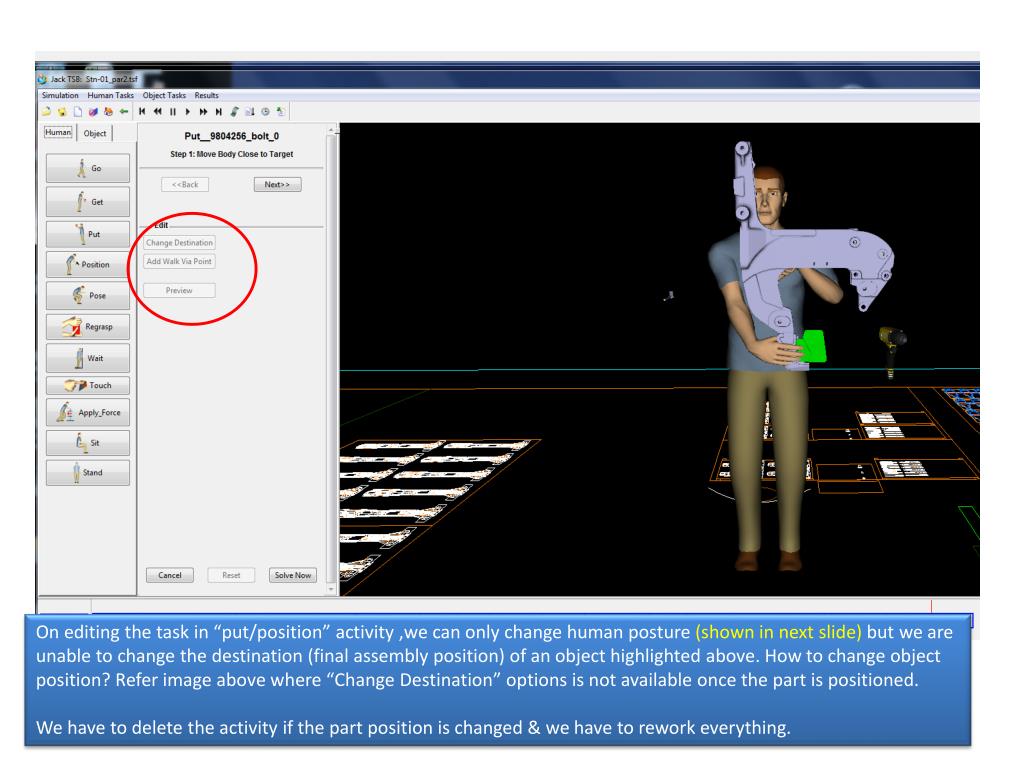This screenshot has width=1024, height=768.
Task: Click the Pose task button
Action: point(86,297)
